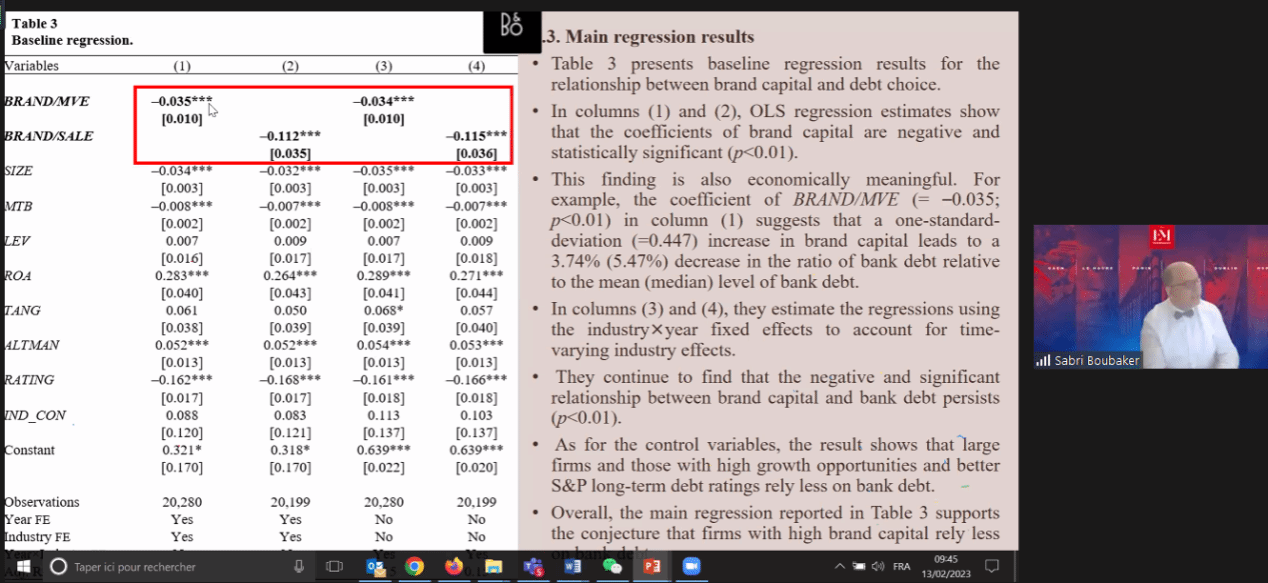This screenshot has width=1268, height=583.
Task: Open the Zoom app from taskbar
Action: point(691,567)
